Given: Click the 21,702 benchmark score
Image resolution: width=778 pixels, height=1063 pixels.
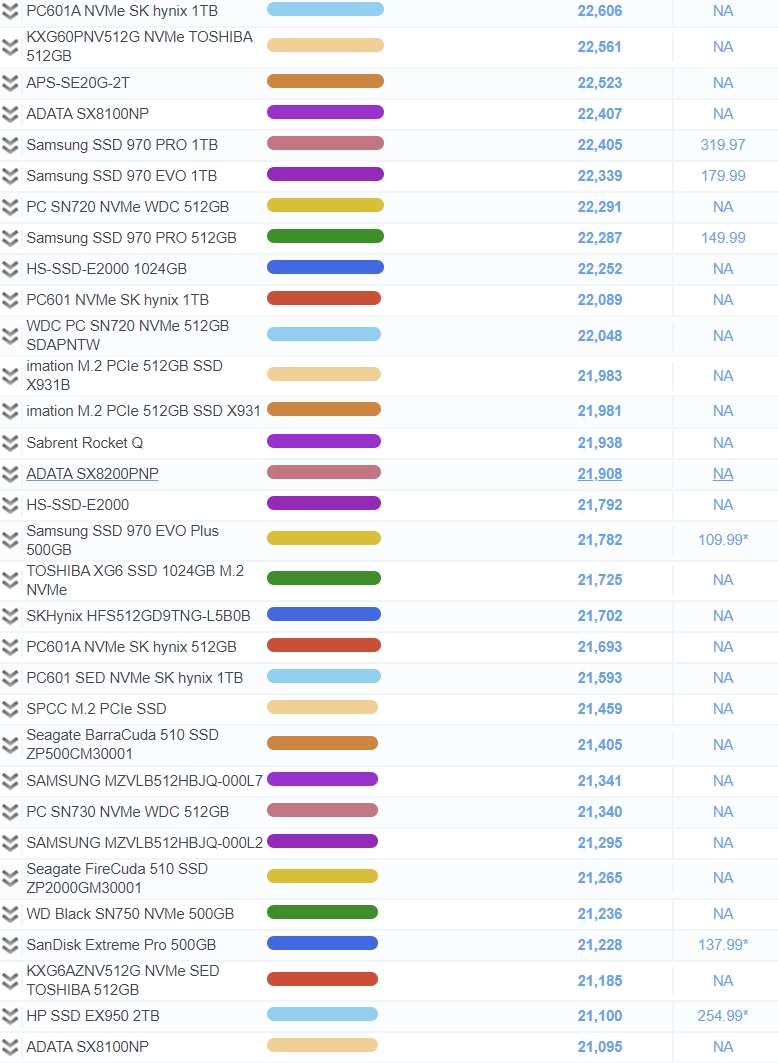Looking at the screenshot, I should 600,616.
